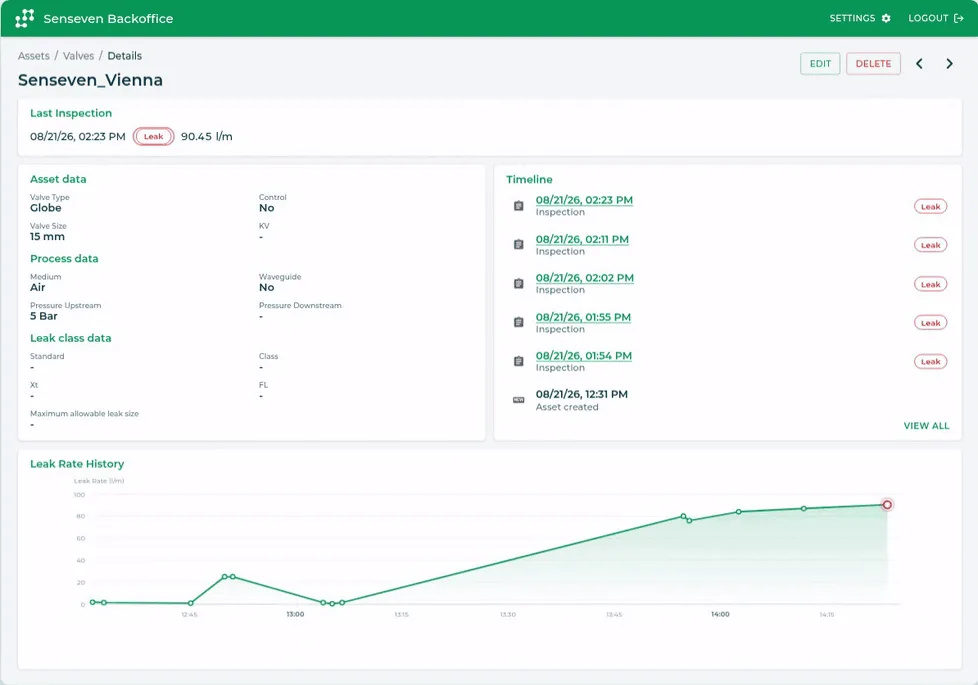Click clipboard icon for 01:54 PM inspection
978x685 pixels.
(518, 361)
